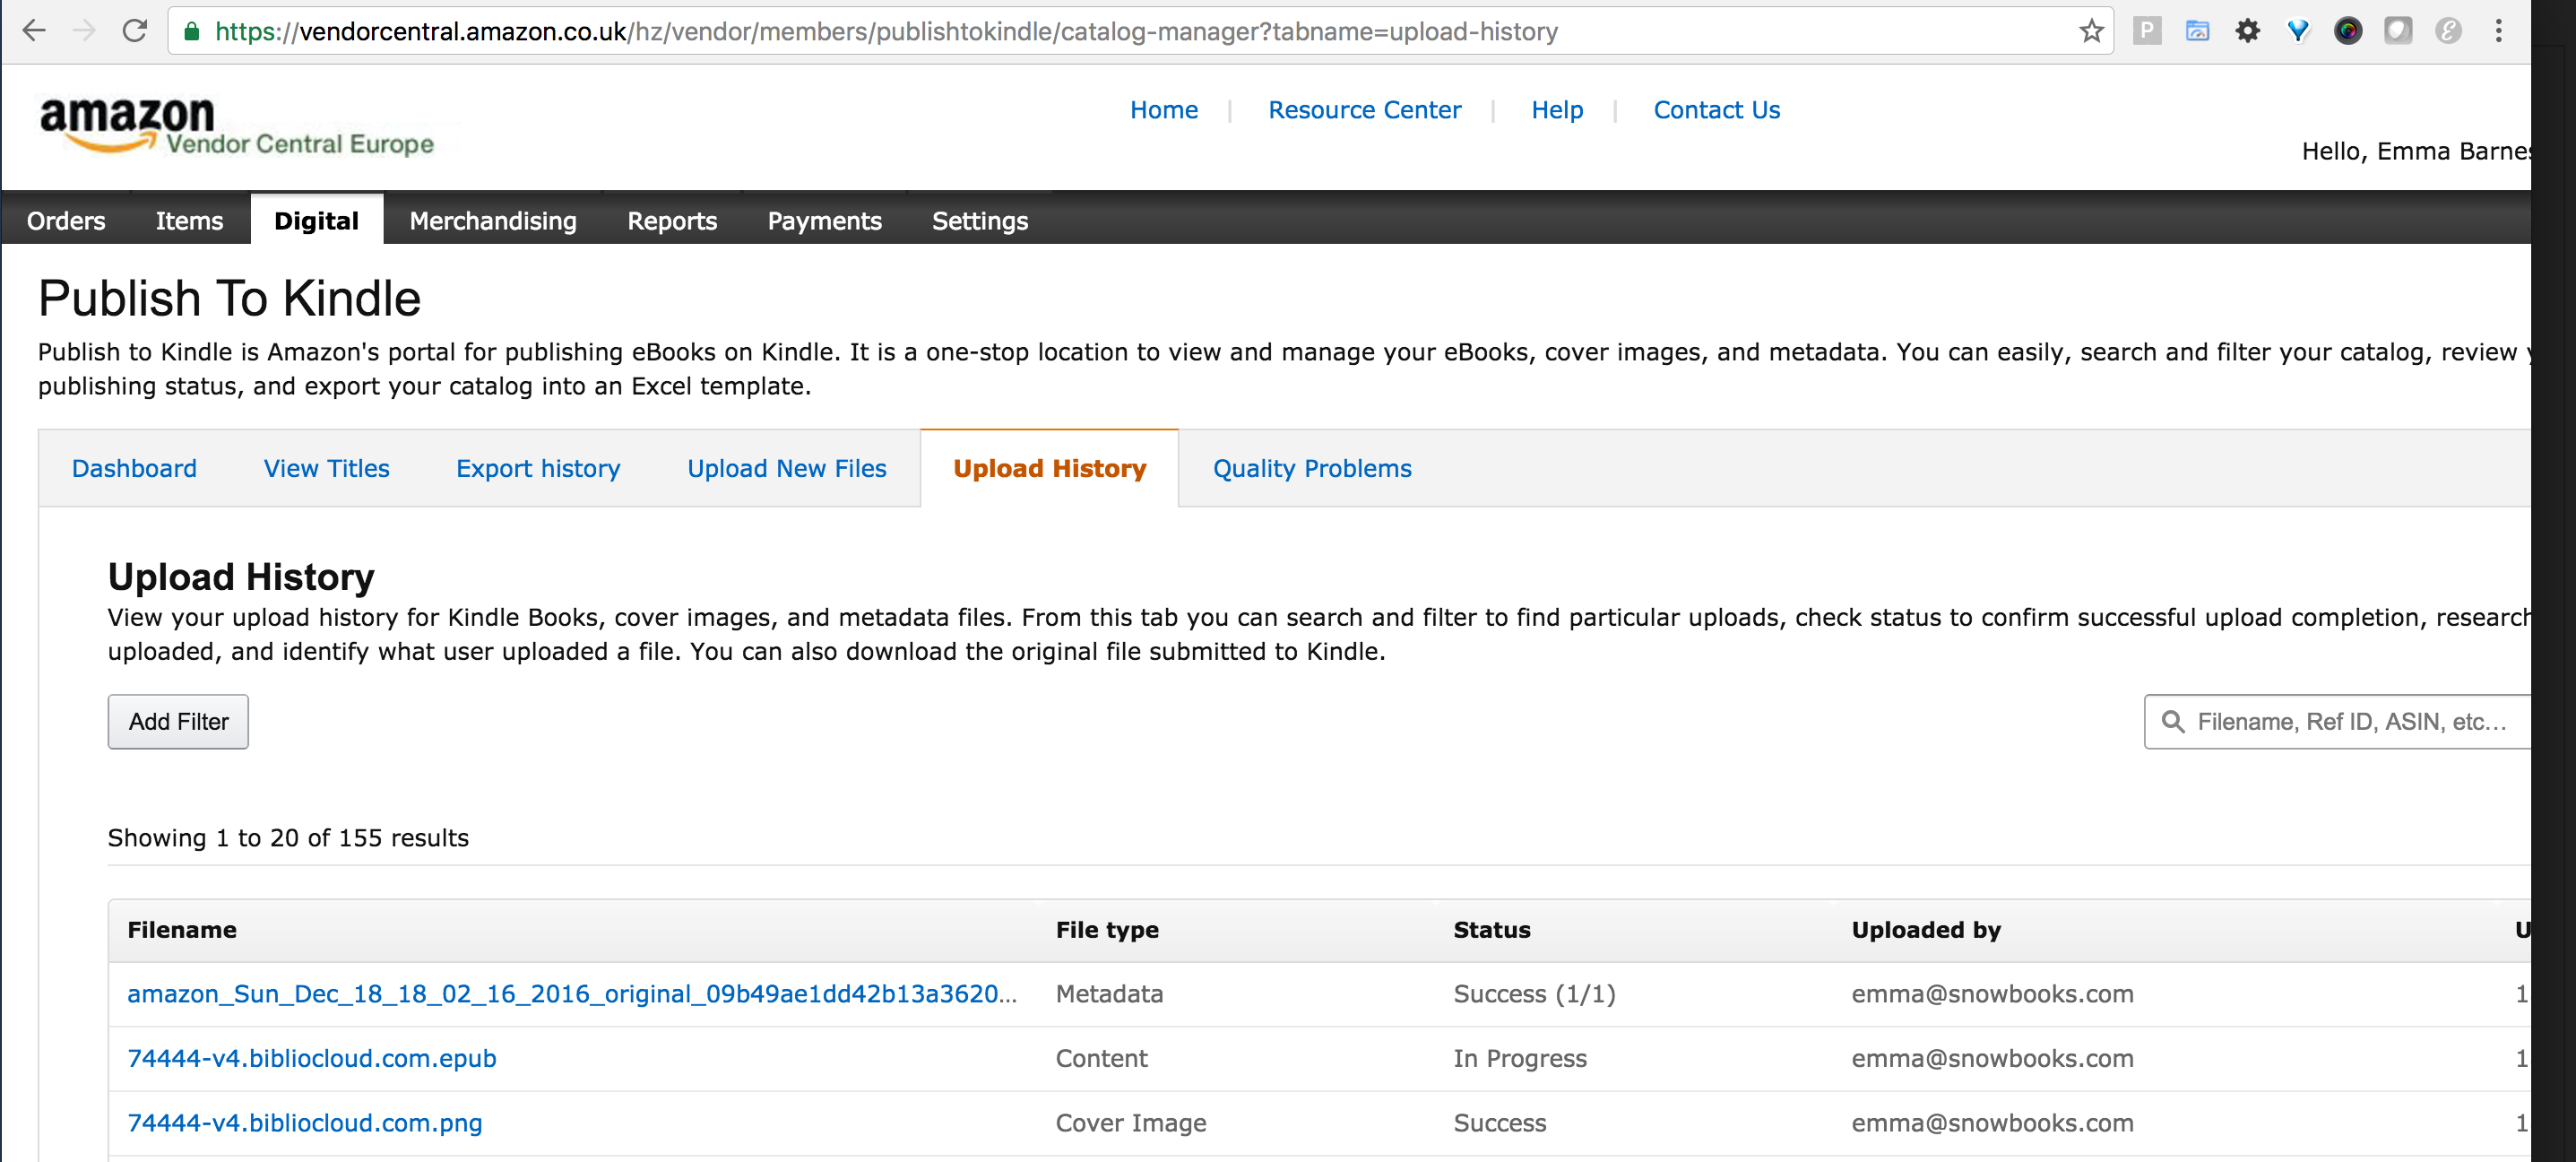The image size is (2576, 1162).
Task: Click the Add Filter button
Action: coord(178,721)
